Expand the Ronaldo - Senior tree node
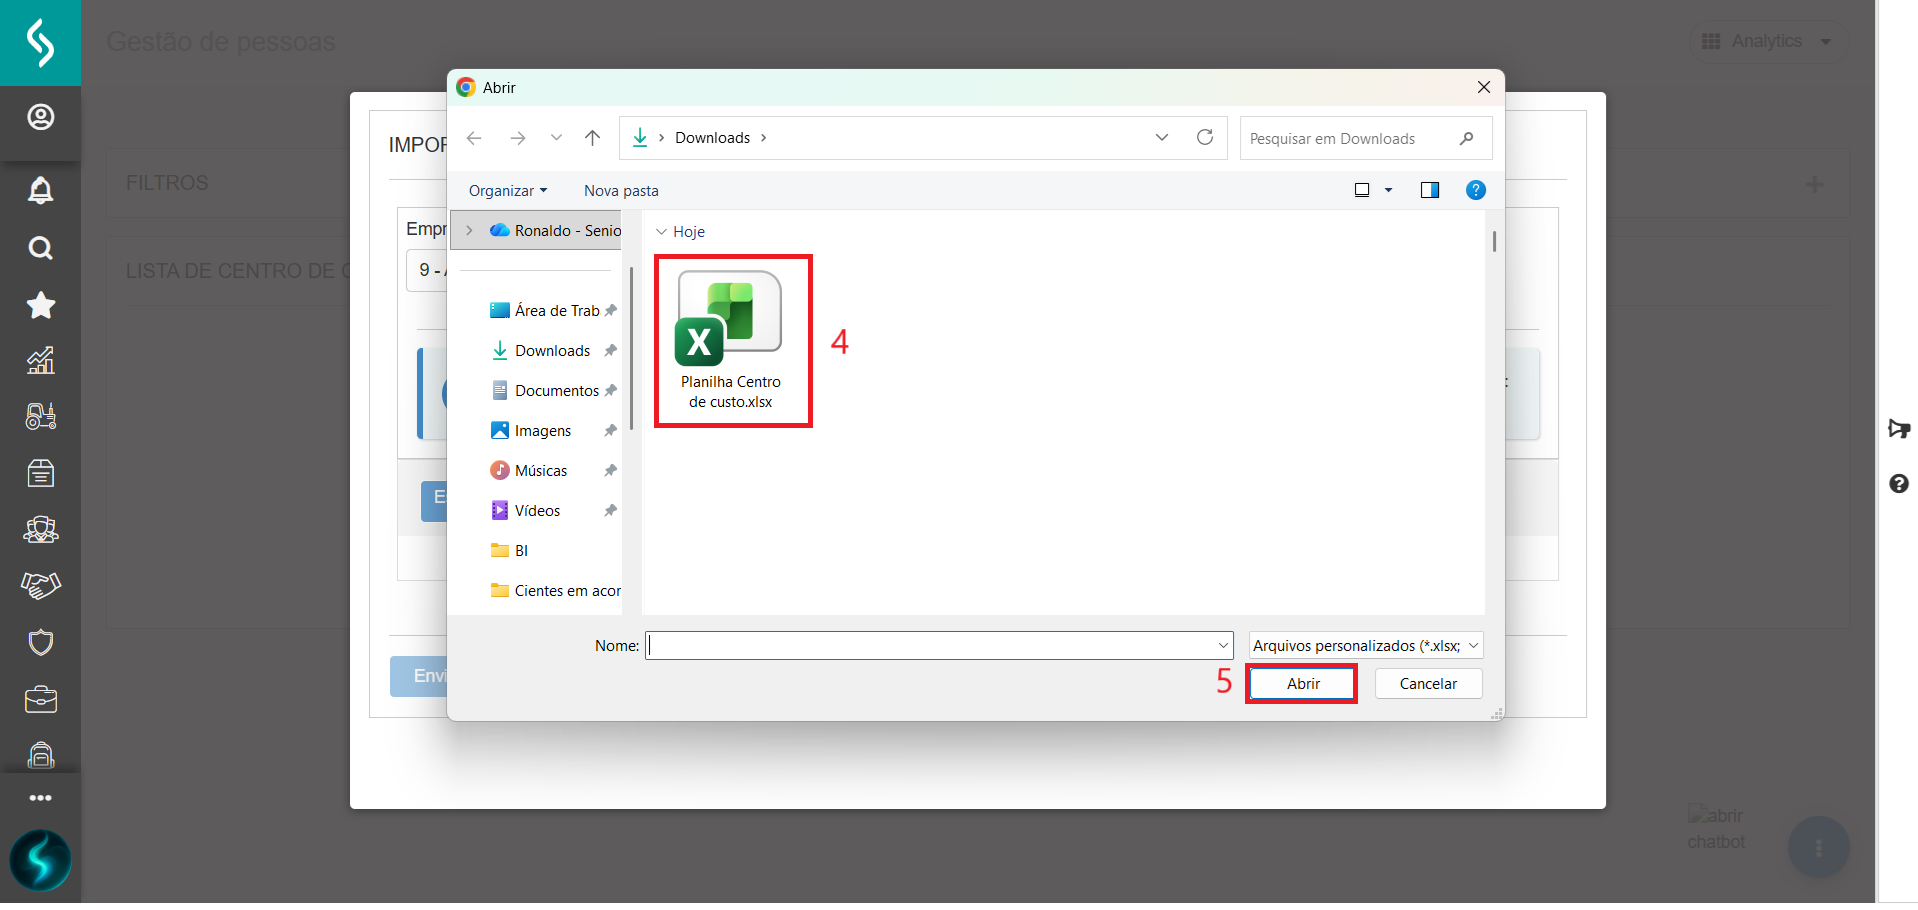The height and width of the screenshot is (910, 1918). (469, 231)
